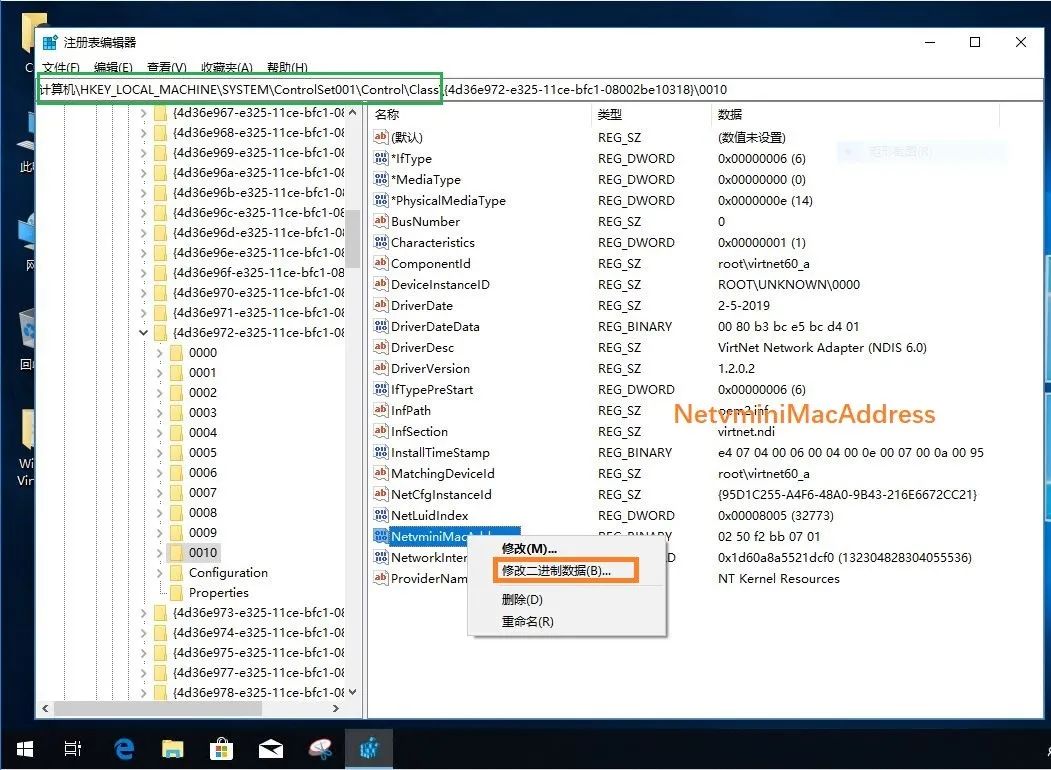Click the tree scroll-up arrow
Viewport: 1051px width, 770px height.
pyautogui.click(x=353, y=113)
